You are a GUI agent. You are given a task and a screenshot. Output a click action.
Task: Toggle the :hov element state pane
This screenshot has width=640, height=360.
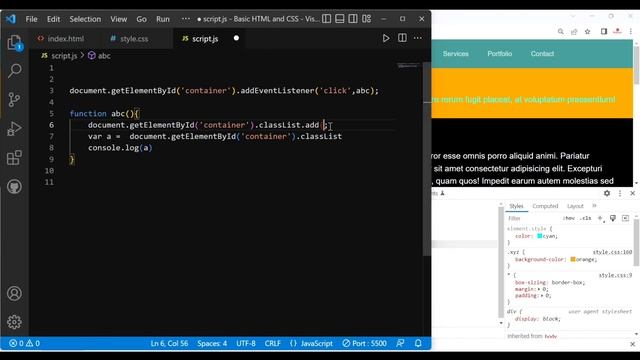[x=569, y=218]
